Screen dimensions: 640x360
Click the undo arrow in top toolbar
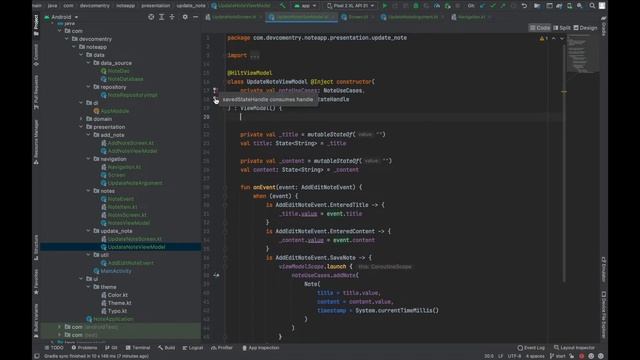[524, 6]
